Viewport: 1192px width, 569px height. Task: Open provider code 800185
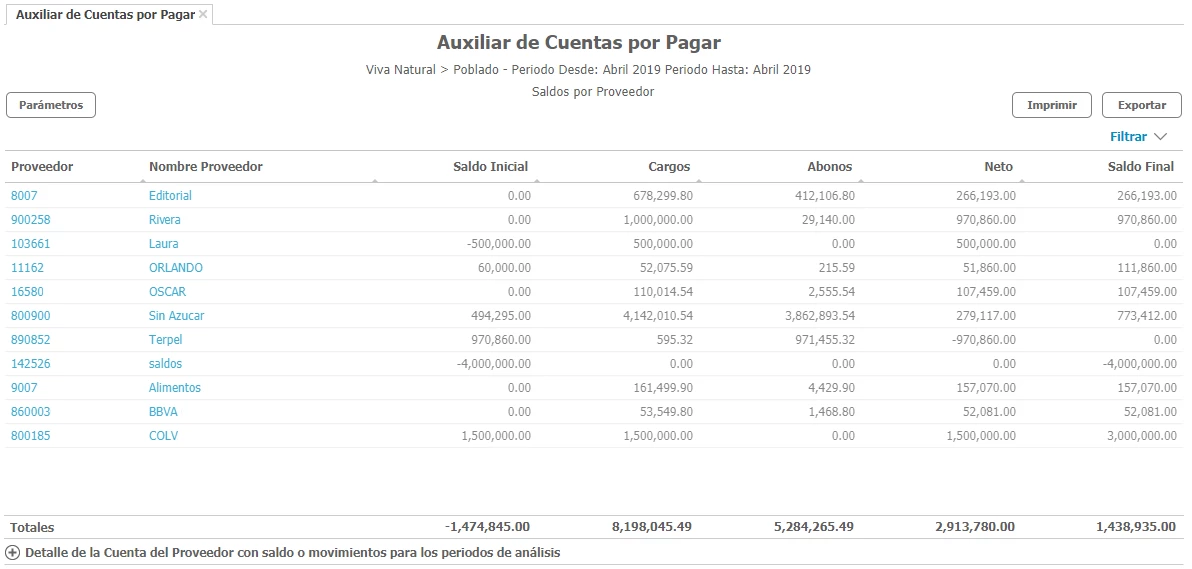(30, 436)
